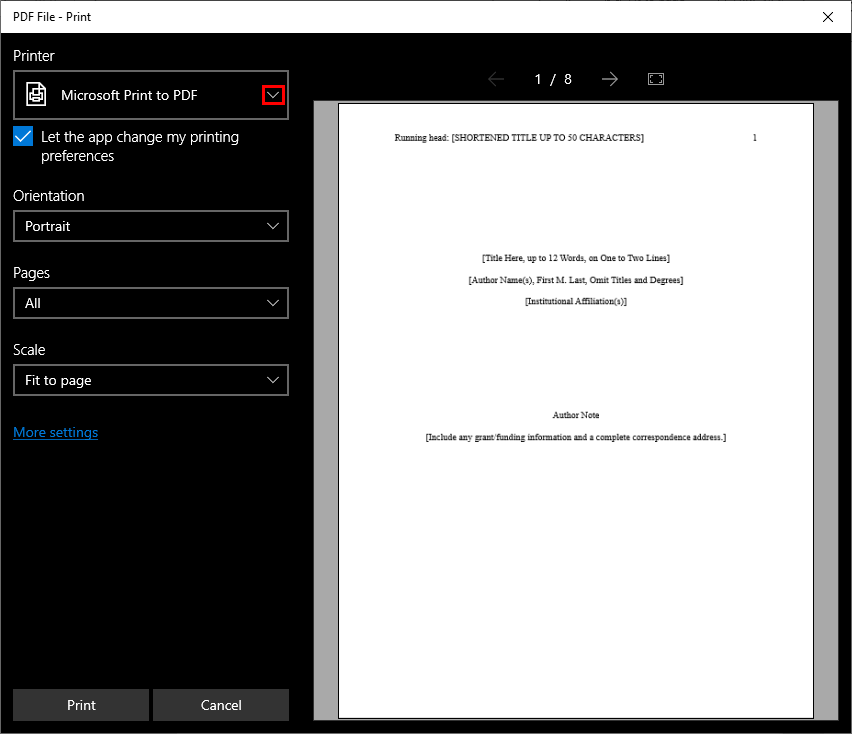The image size is (852, 734).
Task: Cancel the print dialog
Action: [220, 705]
